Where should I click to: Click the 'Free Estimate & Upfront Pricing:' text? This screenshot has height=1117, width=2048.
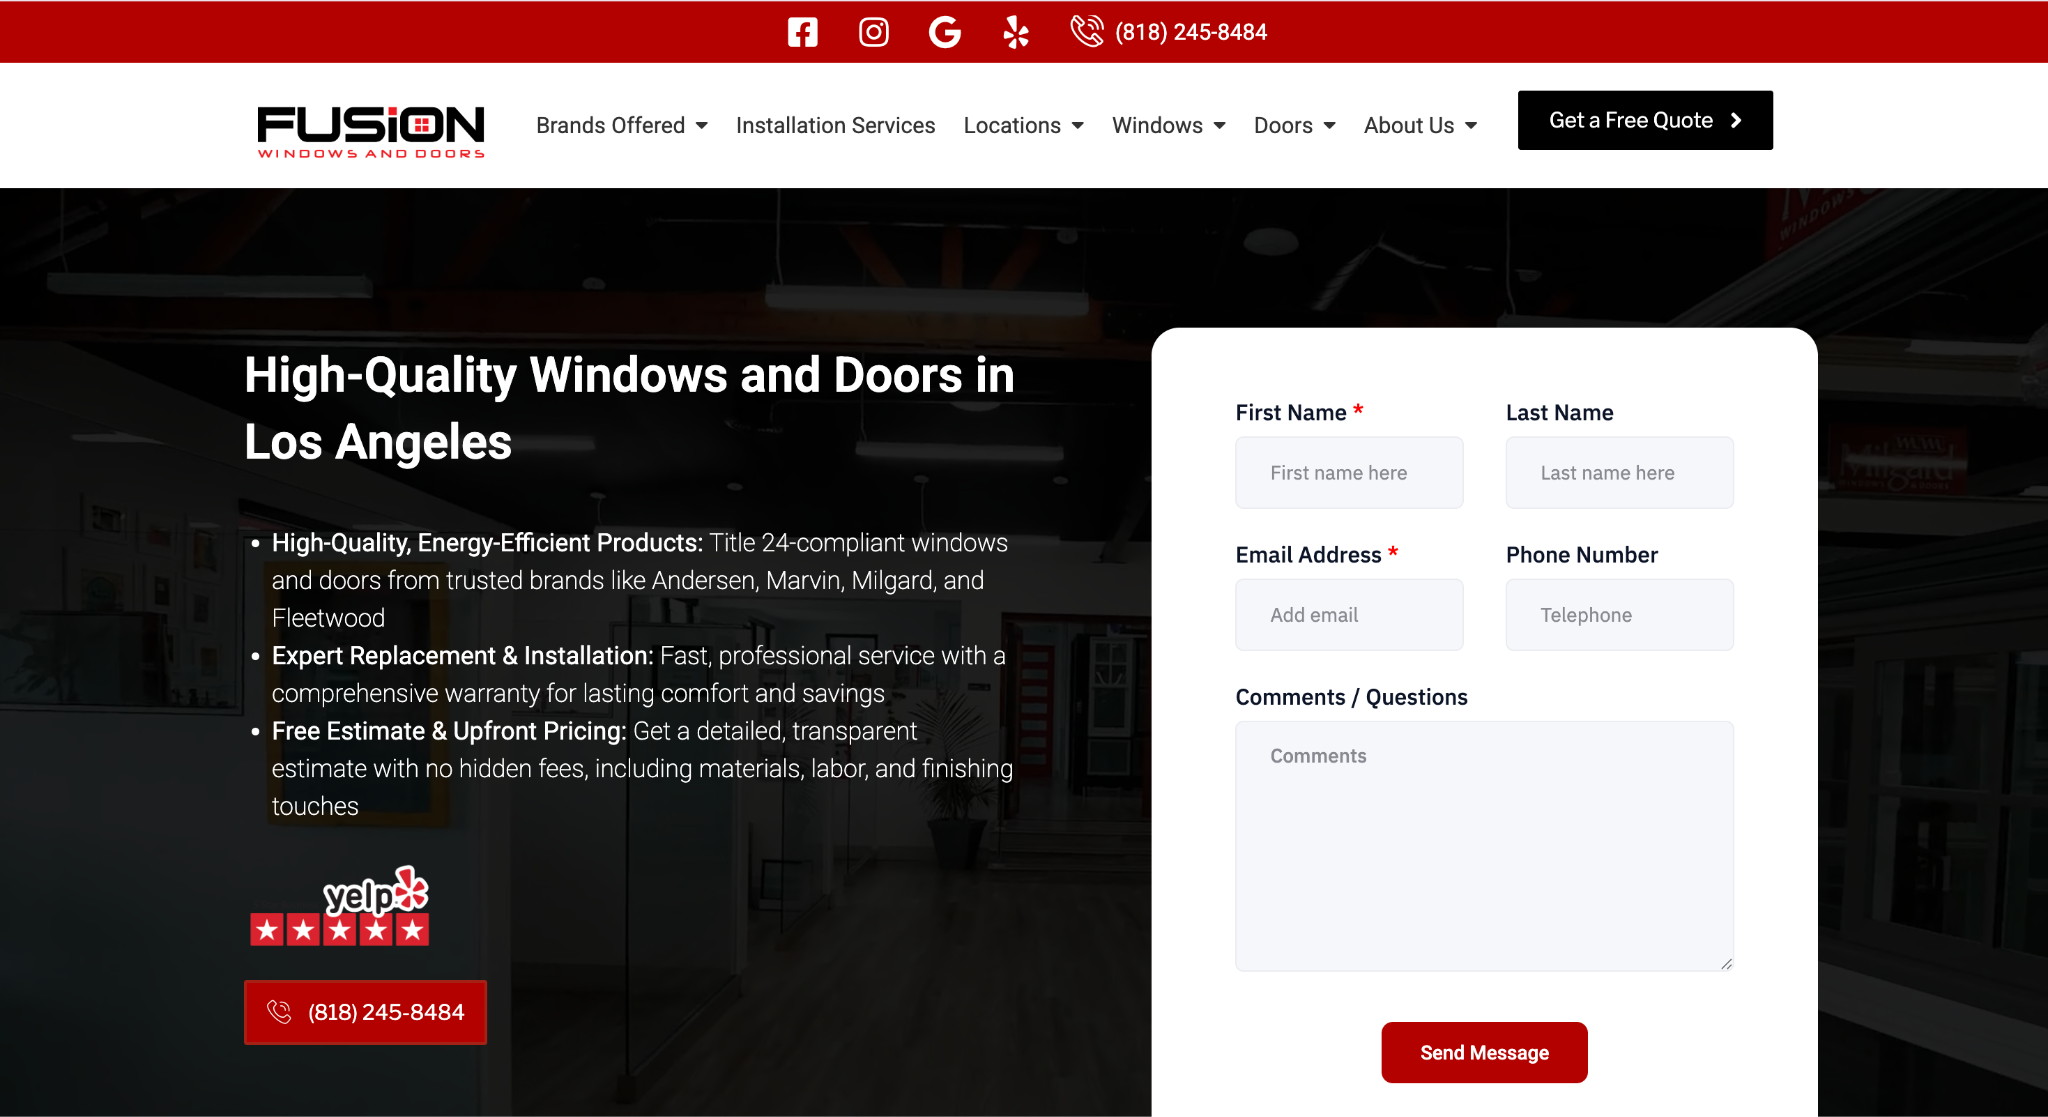coord(449,731)
